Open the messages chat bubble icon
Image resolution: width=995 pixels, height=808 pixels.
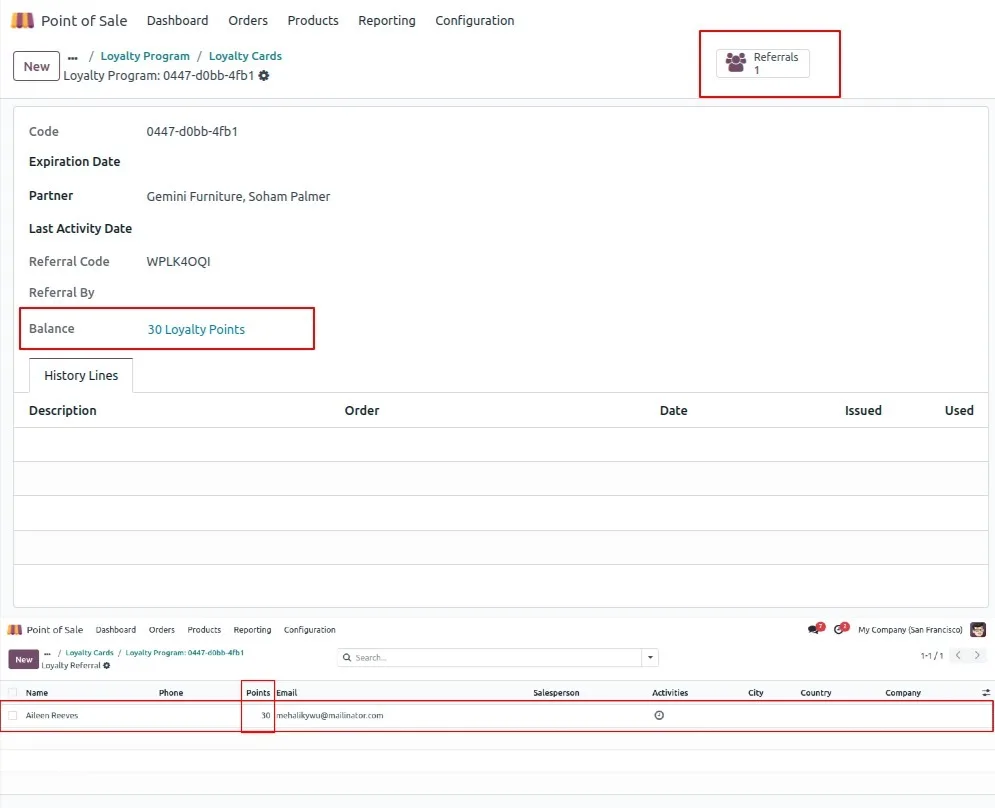[815, 629]
